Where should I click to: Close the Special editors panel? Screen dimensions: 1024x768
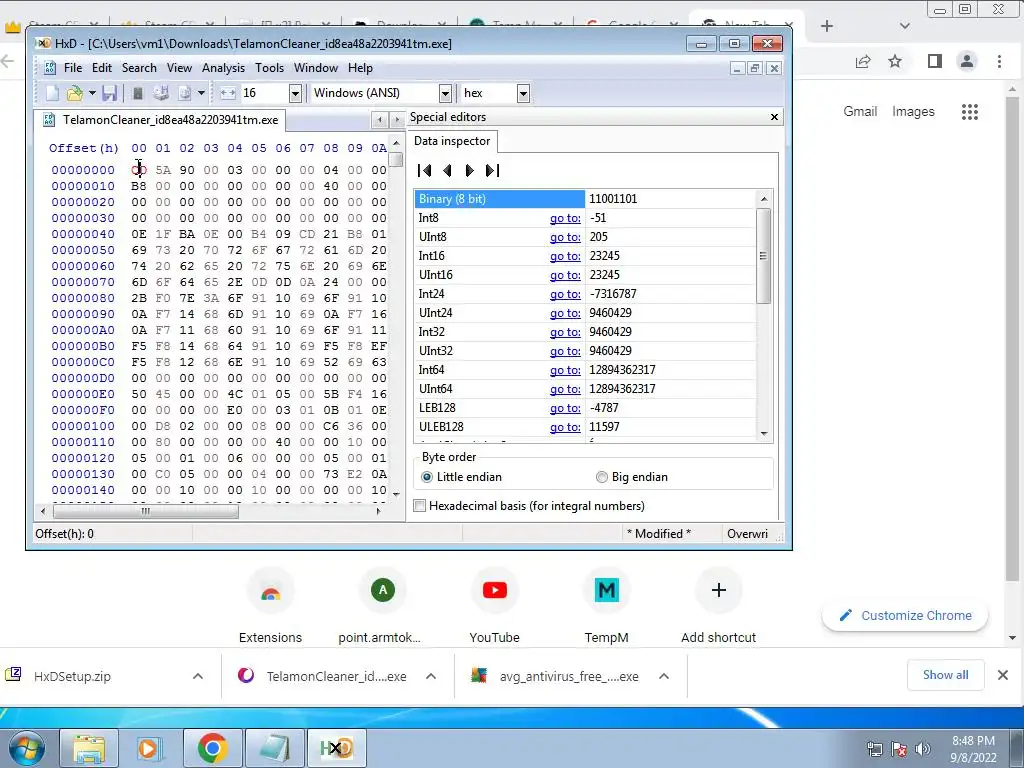click(x=775, y=117)
